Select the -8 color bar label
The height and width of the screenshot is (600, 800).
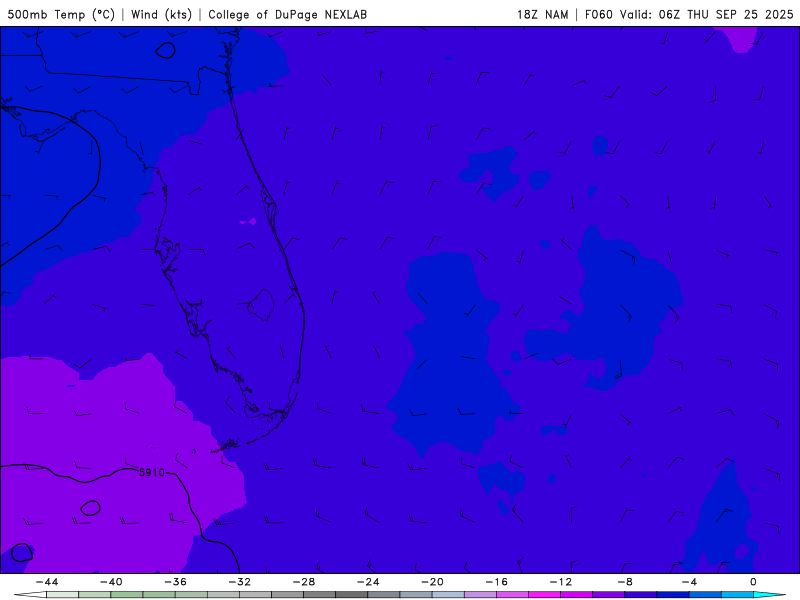pos(626,582)
